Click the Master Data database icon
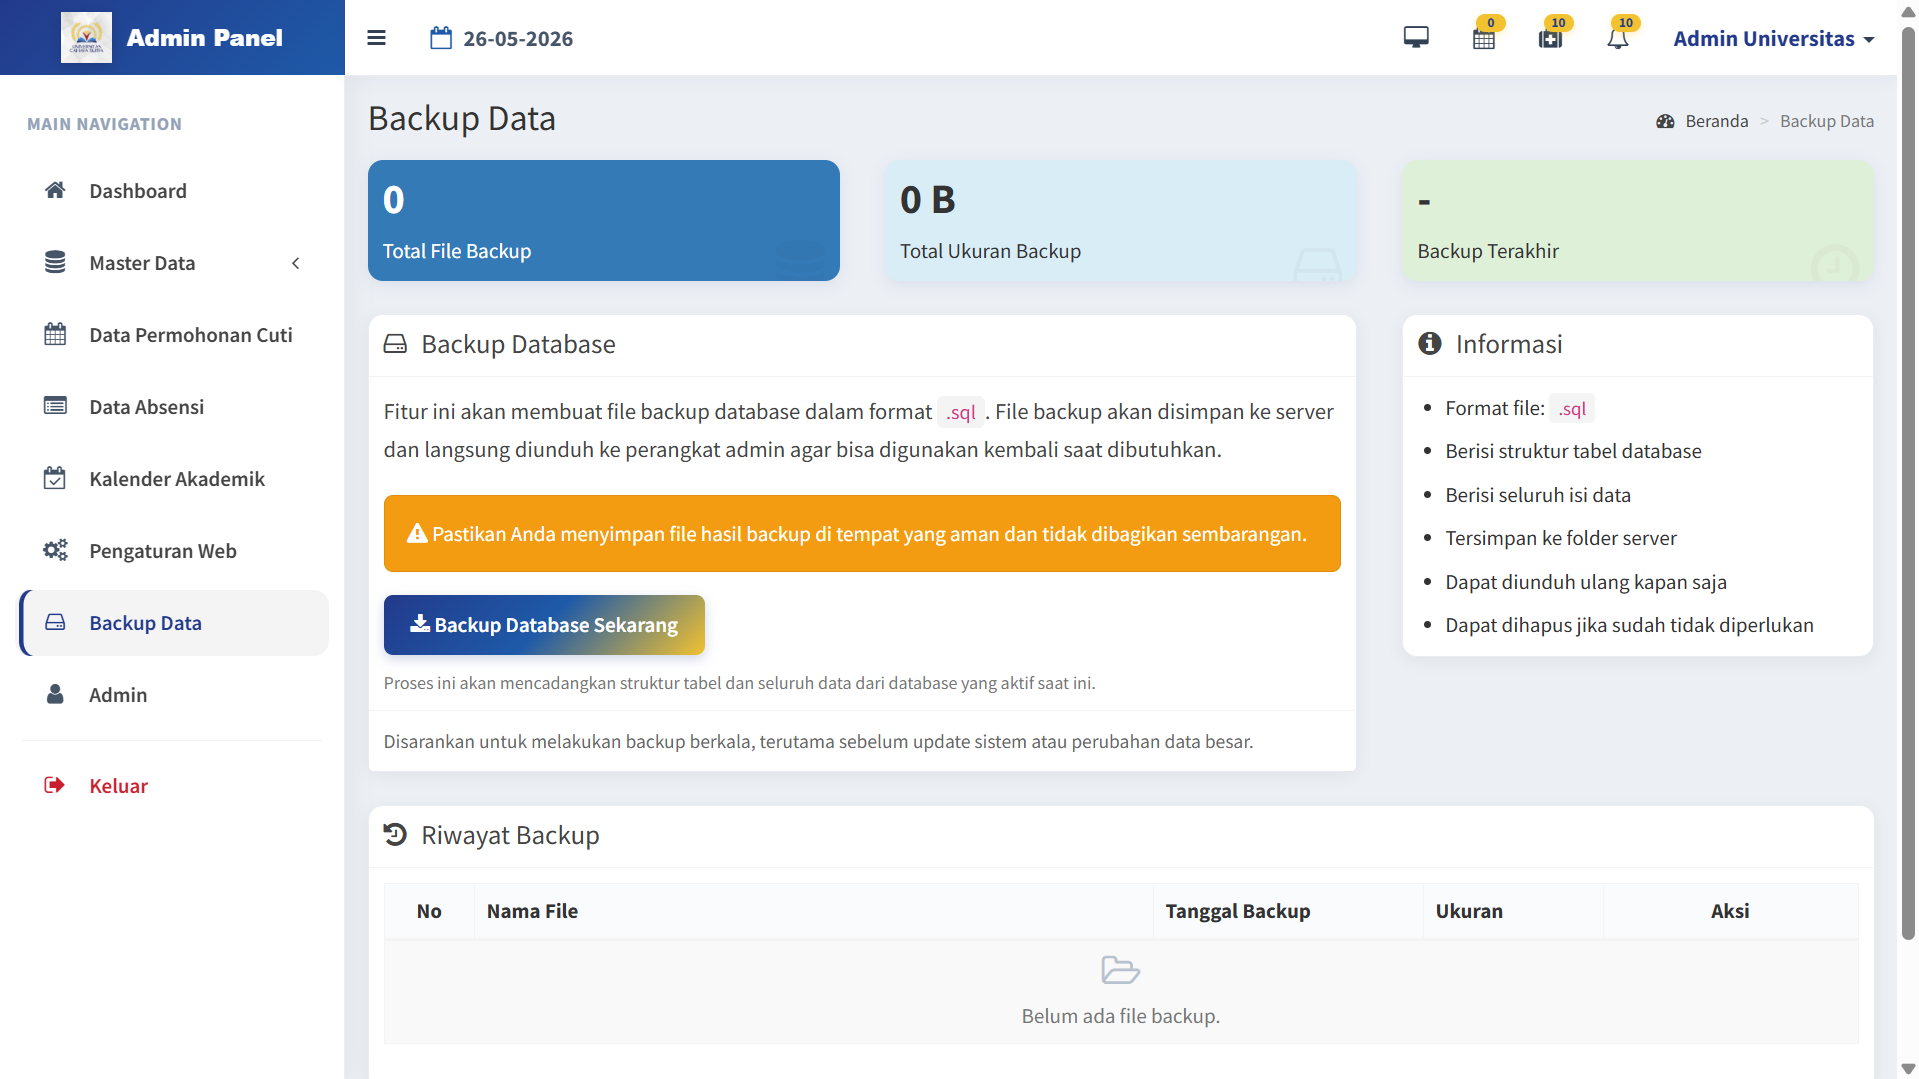Image resolution: width=1919 pixels, height=1079 pixels. click(x=55, y=262)
